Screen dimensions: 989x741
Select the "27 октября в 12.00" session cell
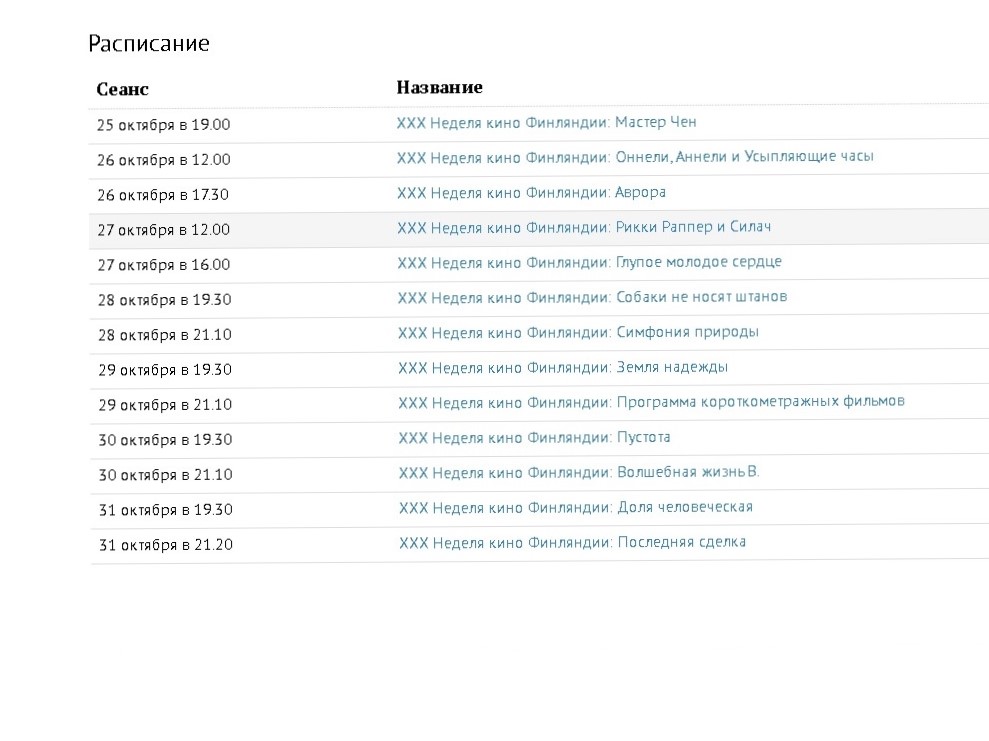(x=163, y=230)
